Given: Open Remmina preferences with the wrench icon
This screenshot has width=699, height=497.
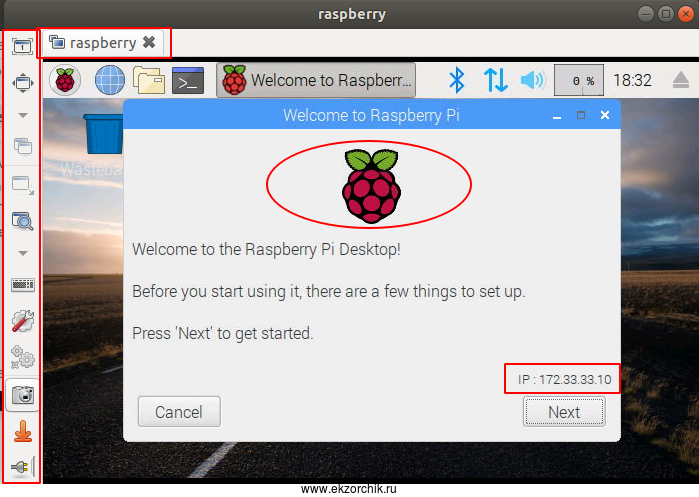Looking at the screenshot, I should pos(22,321).
